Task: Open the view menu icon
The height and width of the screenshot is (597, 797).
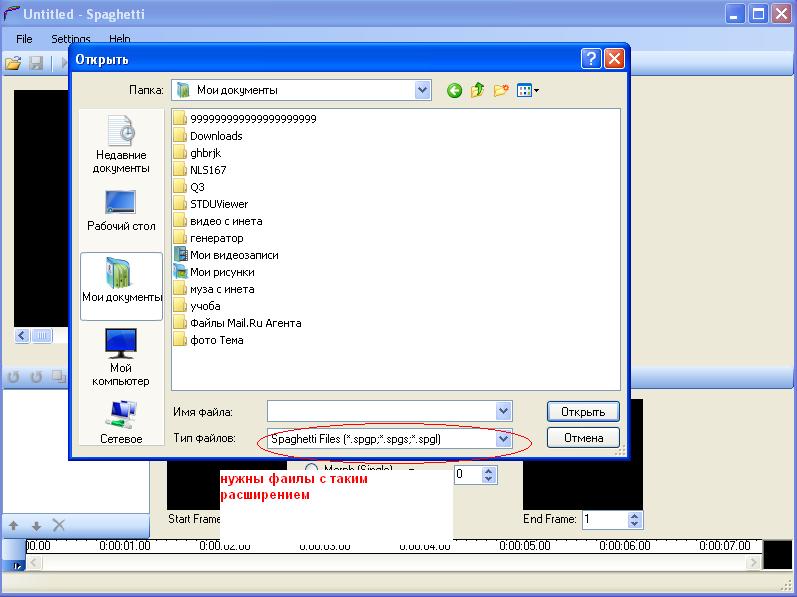Action: tap(527, 90)
